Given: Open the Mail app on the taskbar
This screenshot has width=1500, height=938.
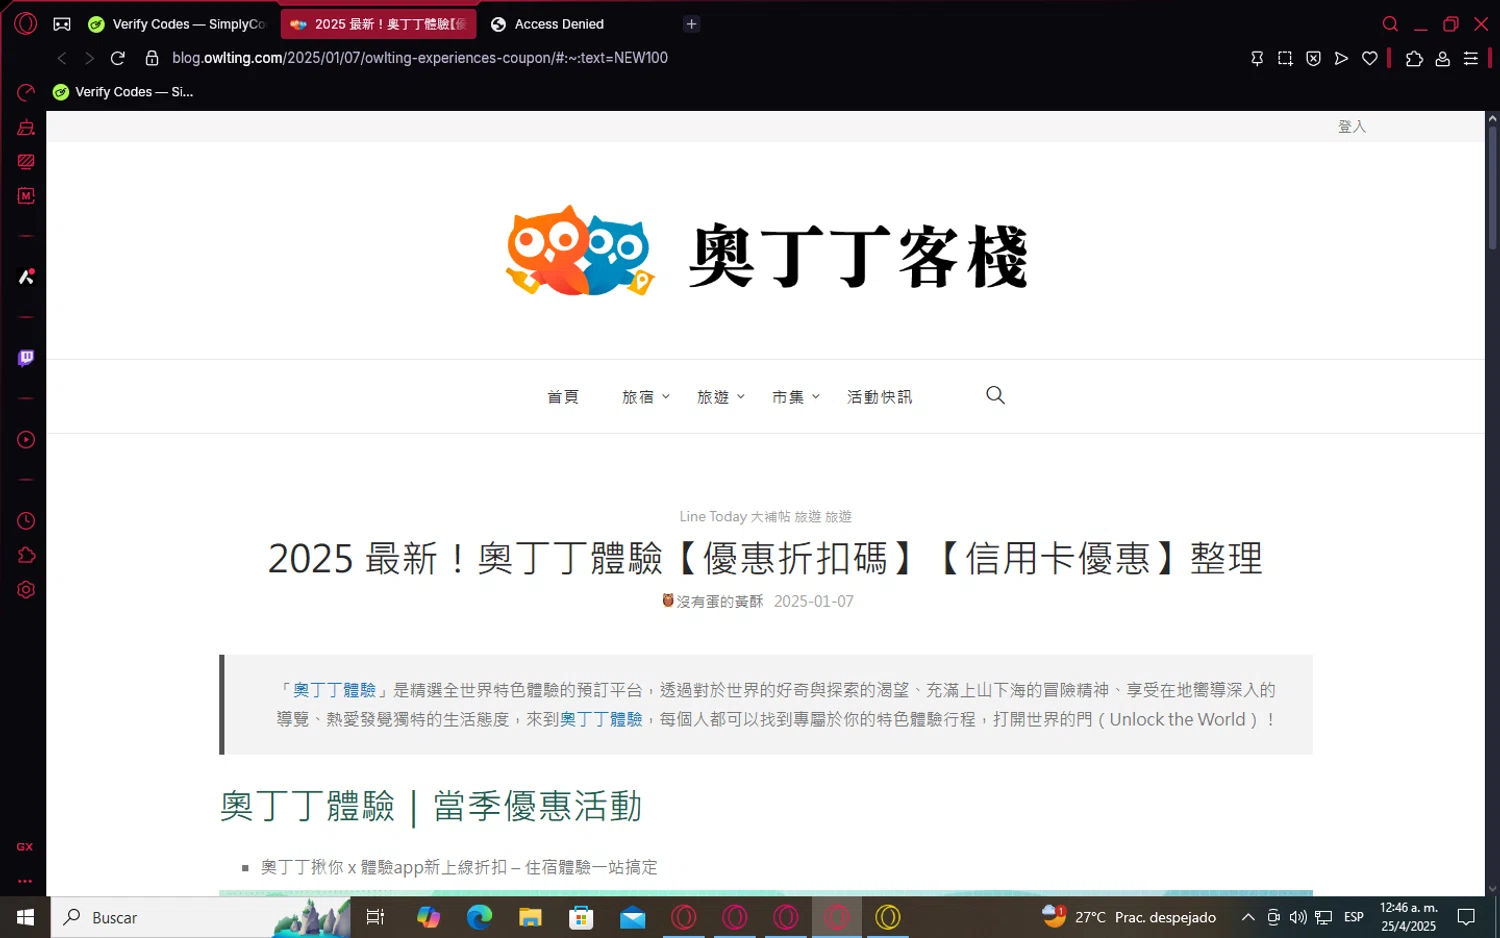Looking at the screenshot, I should tap(632, 917).
